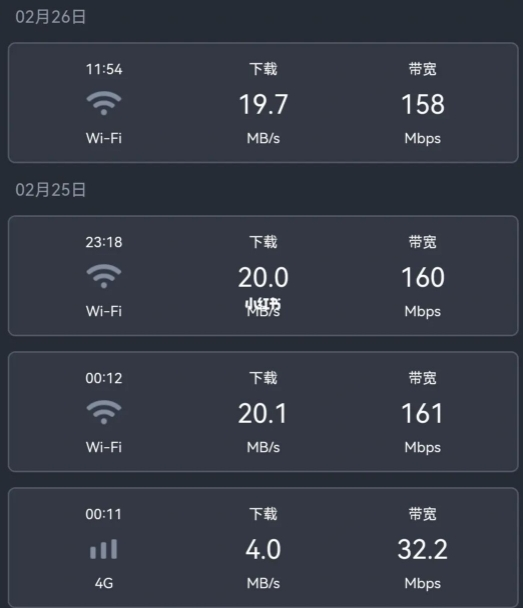Click the 00:11 timestamp text
The image size is (523, 608).
pyautogui.click(x=104, y=514)
